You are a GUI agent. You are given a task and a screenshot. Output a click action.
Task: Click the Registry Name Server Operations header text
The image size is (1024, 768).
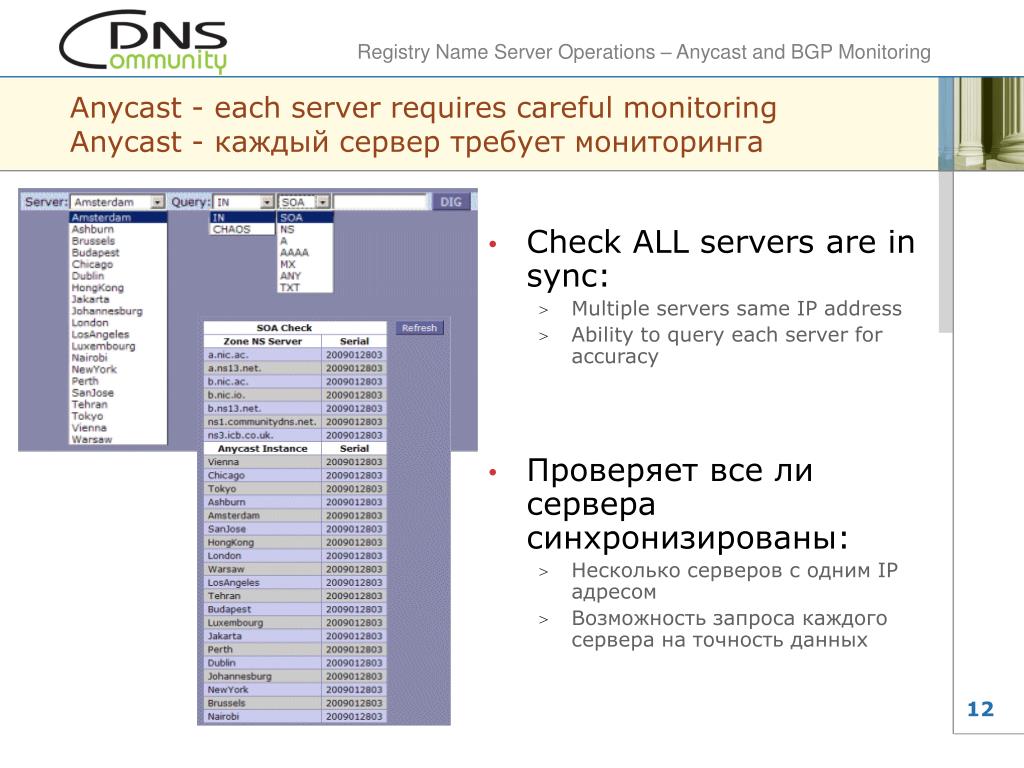pos(643,52)
